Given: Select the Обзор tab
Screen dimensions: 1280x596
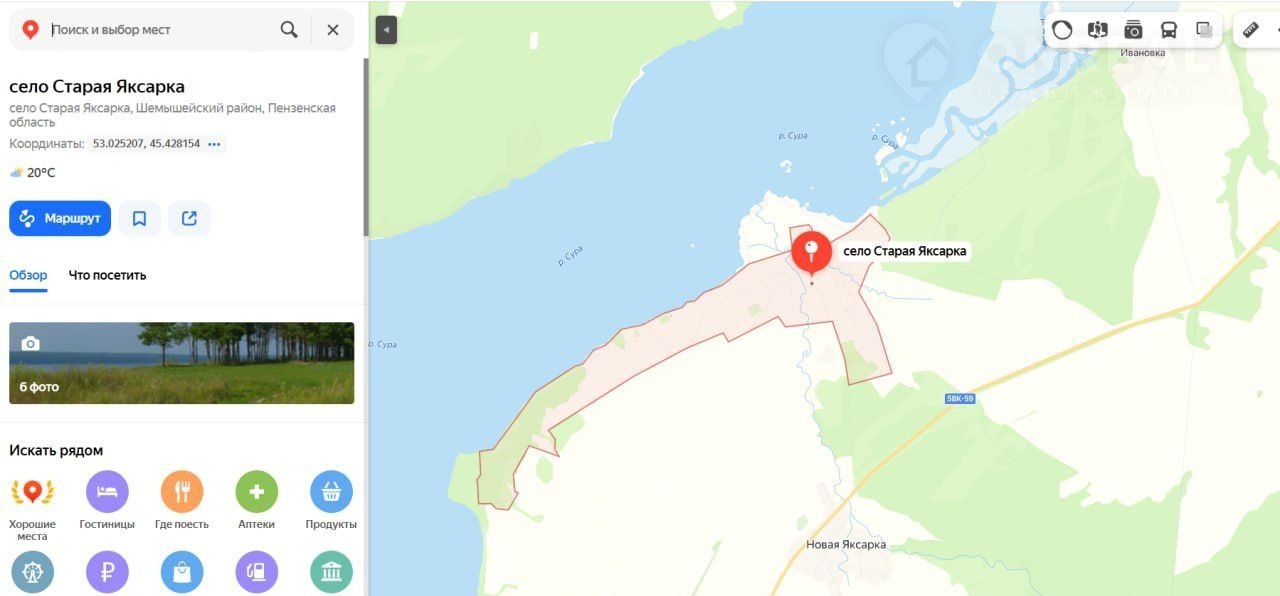Looking at the screenshot, I should [x=28, y=275].
